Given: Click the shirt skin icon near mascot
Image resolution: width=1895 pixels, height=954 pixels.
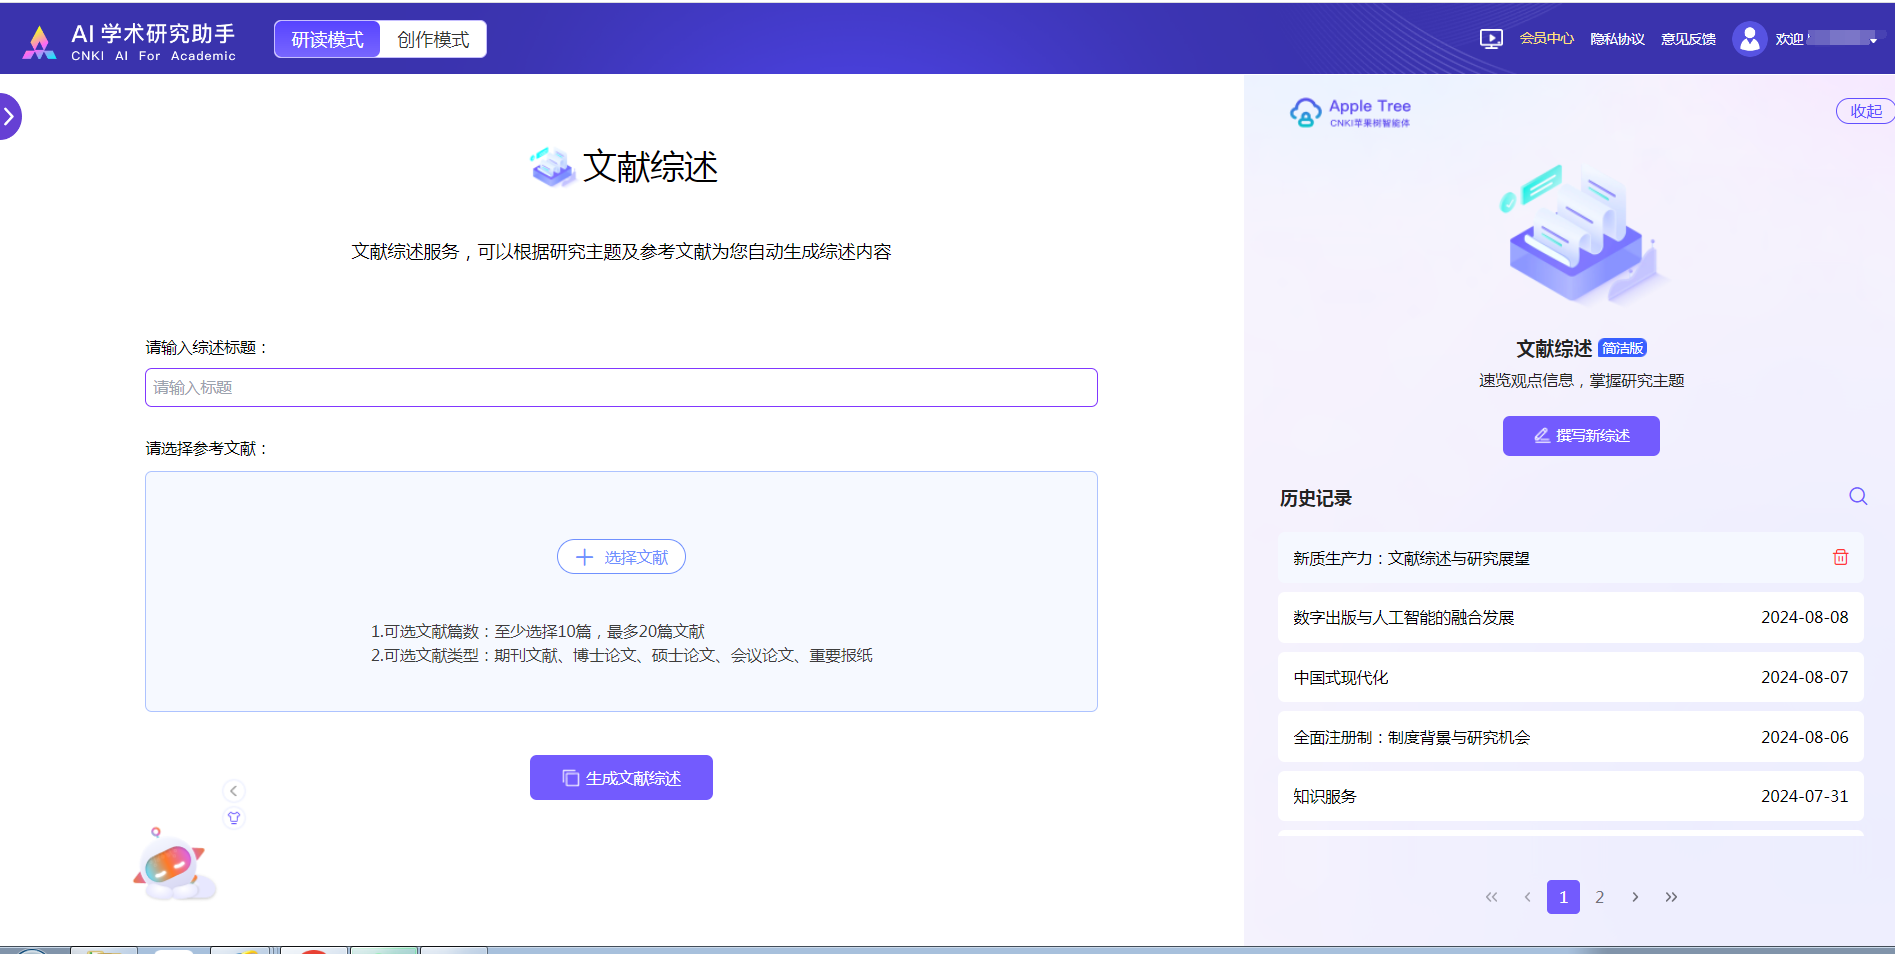Looking at the screenshot, I should pyautogui.click(x=234, y=818).
